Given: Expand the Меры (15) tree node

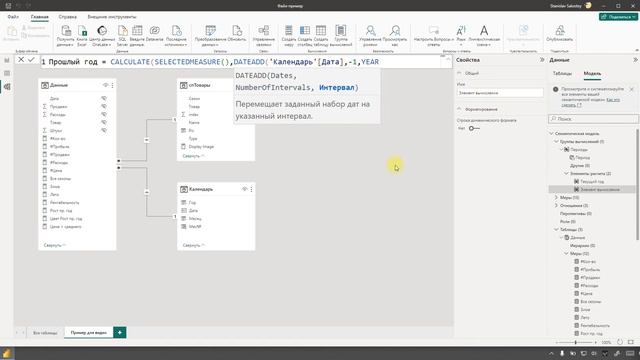Looking at the screenshot, I should (x=556, y=198).
